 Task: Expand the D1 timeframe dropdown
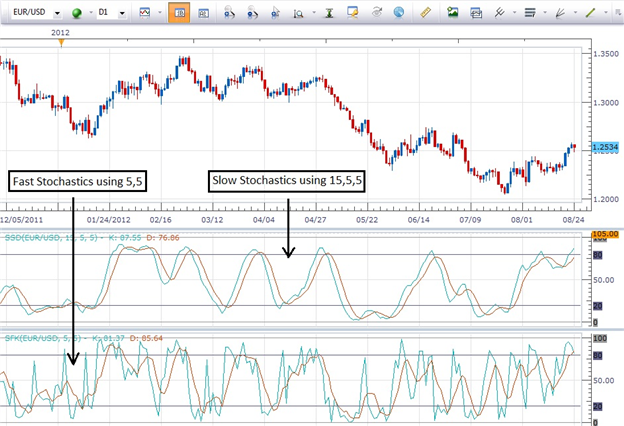122,13
